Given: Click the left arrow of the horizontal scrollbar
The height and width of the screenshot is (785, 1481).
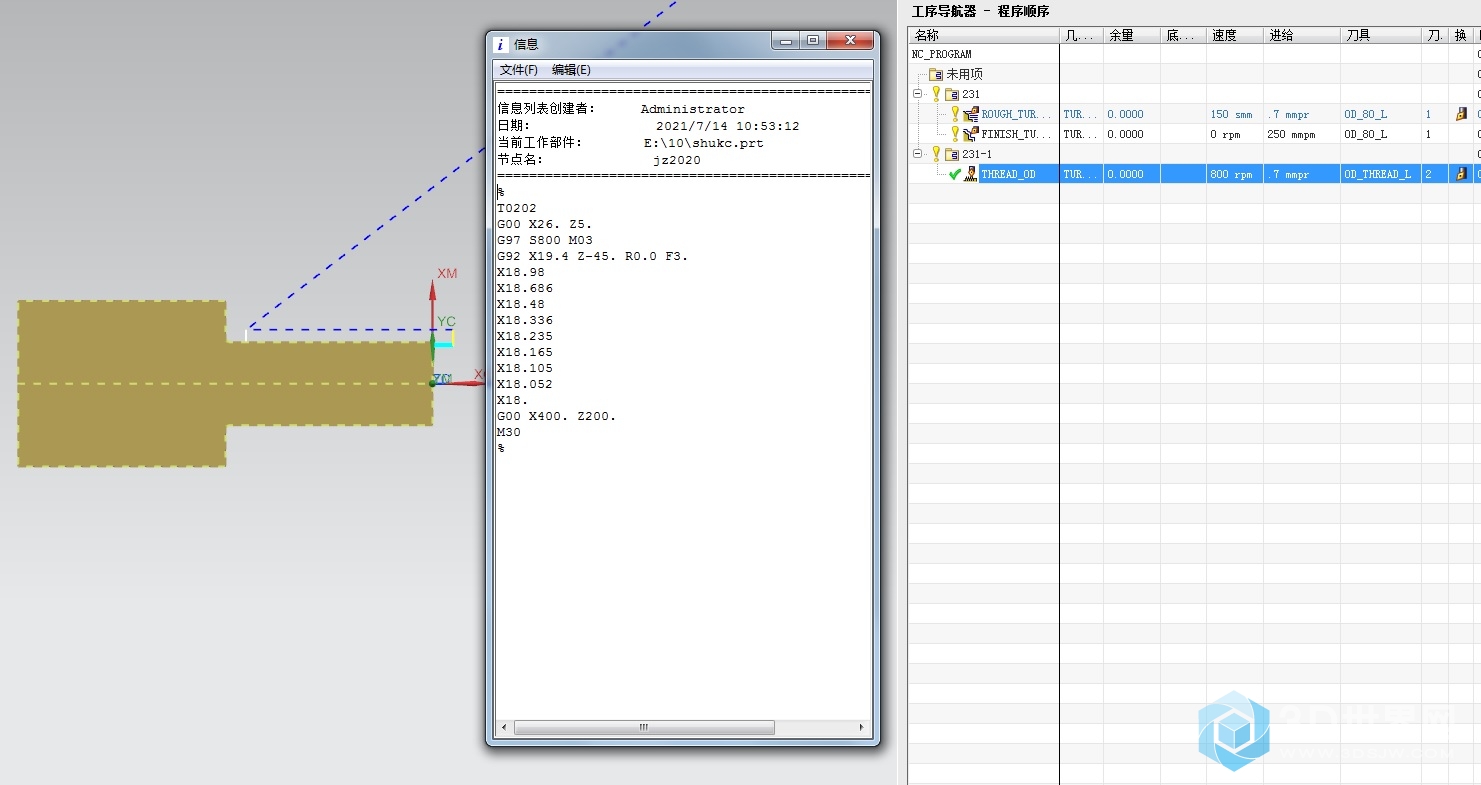Looking at the screenshot, I should pos(504,728).
